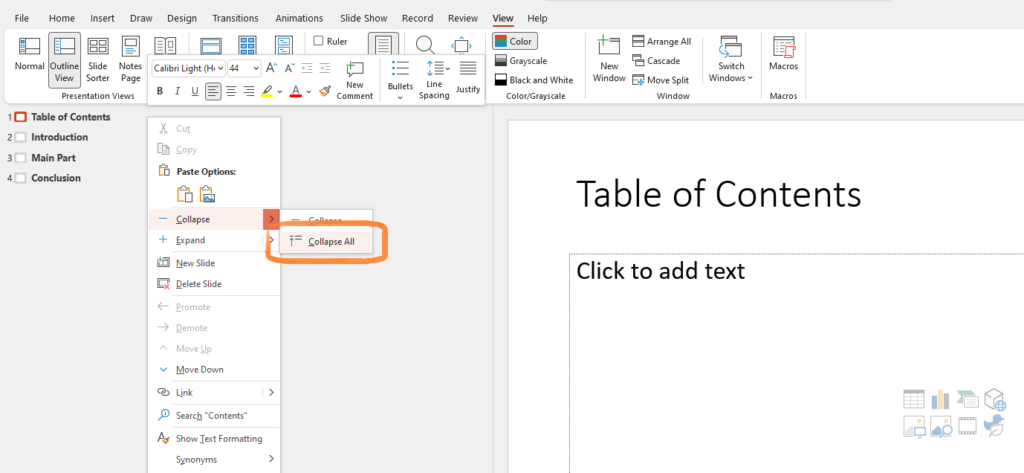Toggle bold in mini toolbar
The height and width of the screenshot is (473, 1024).
(x=159, y=91)
